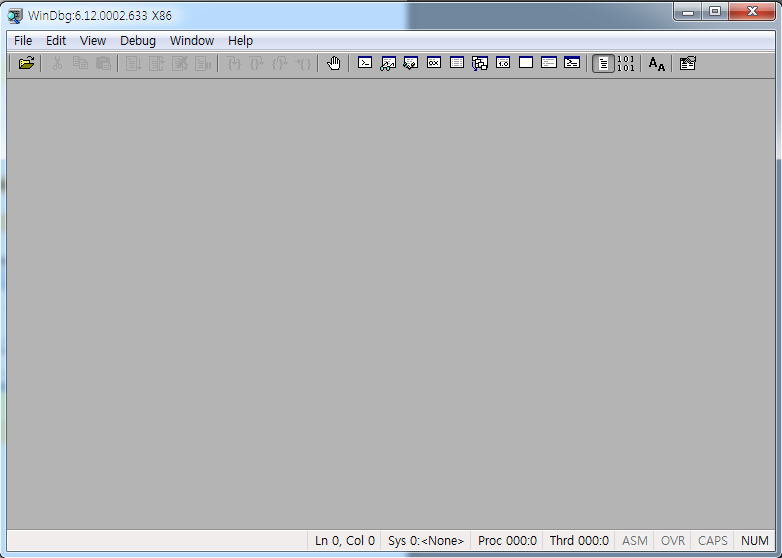Click the CAPS status bar indicator
Viewport: 782px width, 558px height.
click(x=713, y=541)
